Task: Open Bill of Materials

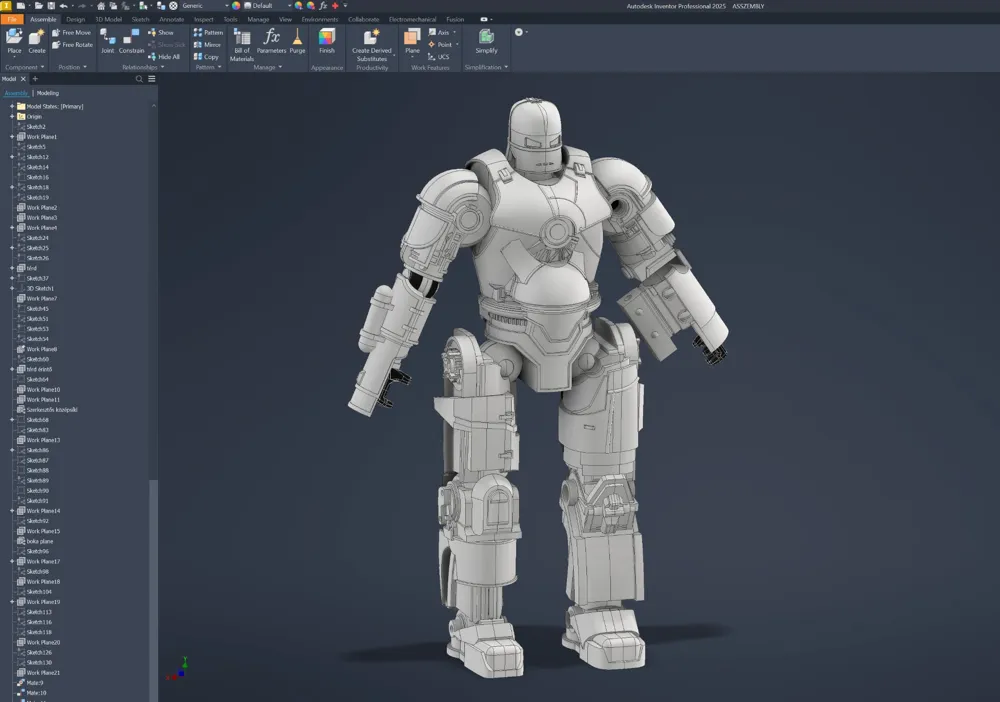Action: pyautogui.click(x=242, y=45)
